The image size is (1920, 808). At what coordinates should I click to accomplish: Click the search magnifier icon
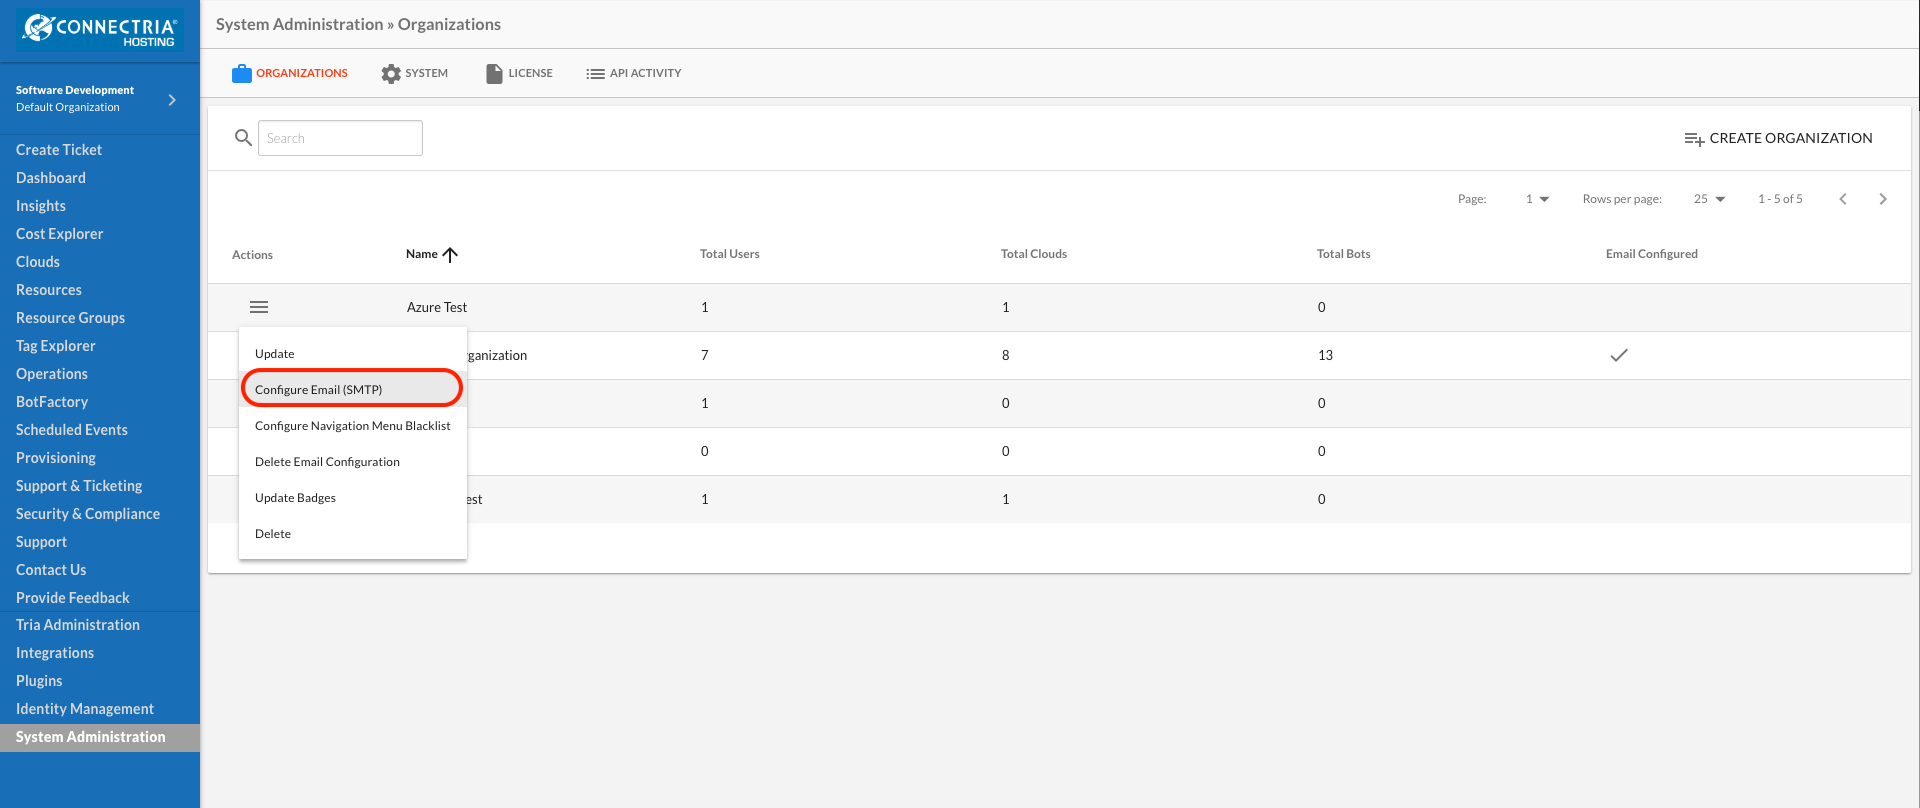pos(243,138)
